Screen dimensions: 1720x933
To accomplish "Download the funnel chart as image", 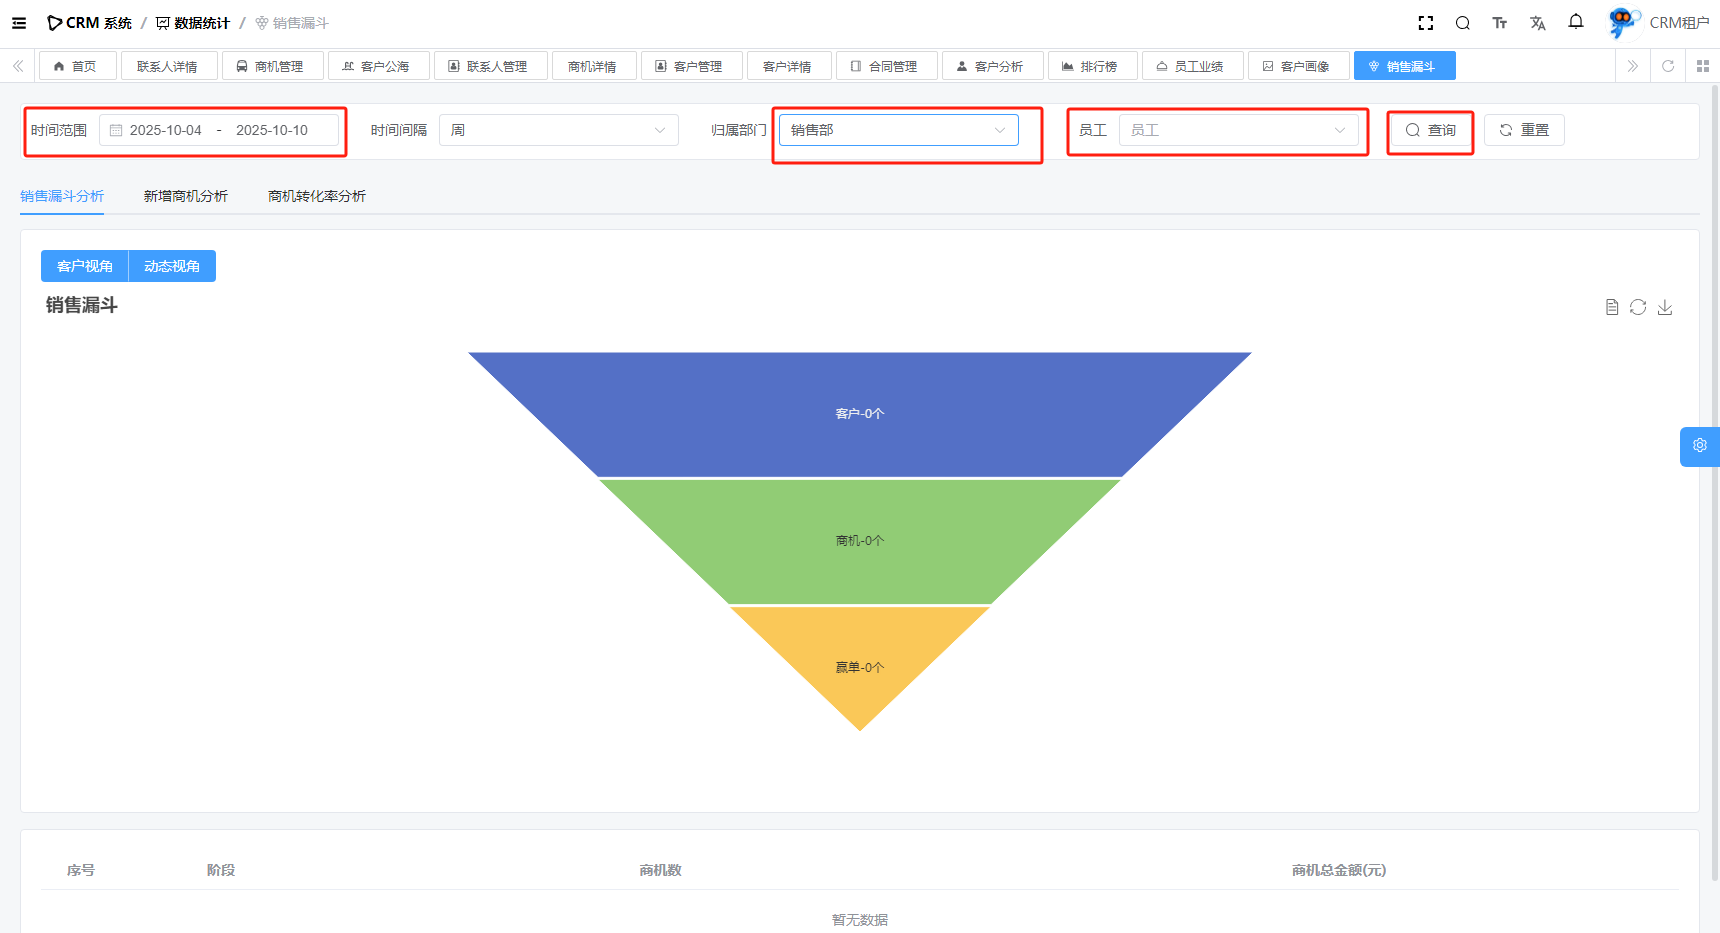I will (1665, 307).
